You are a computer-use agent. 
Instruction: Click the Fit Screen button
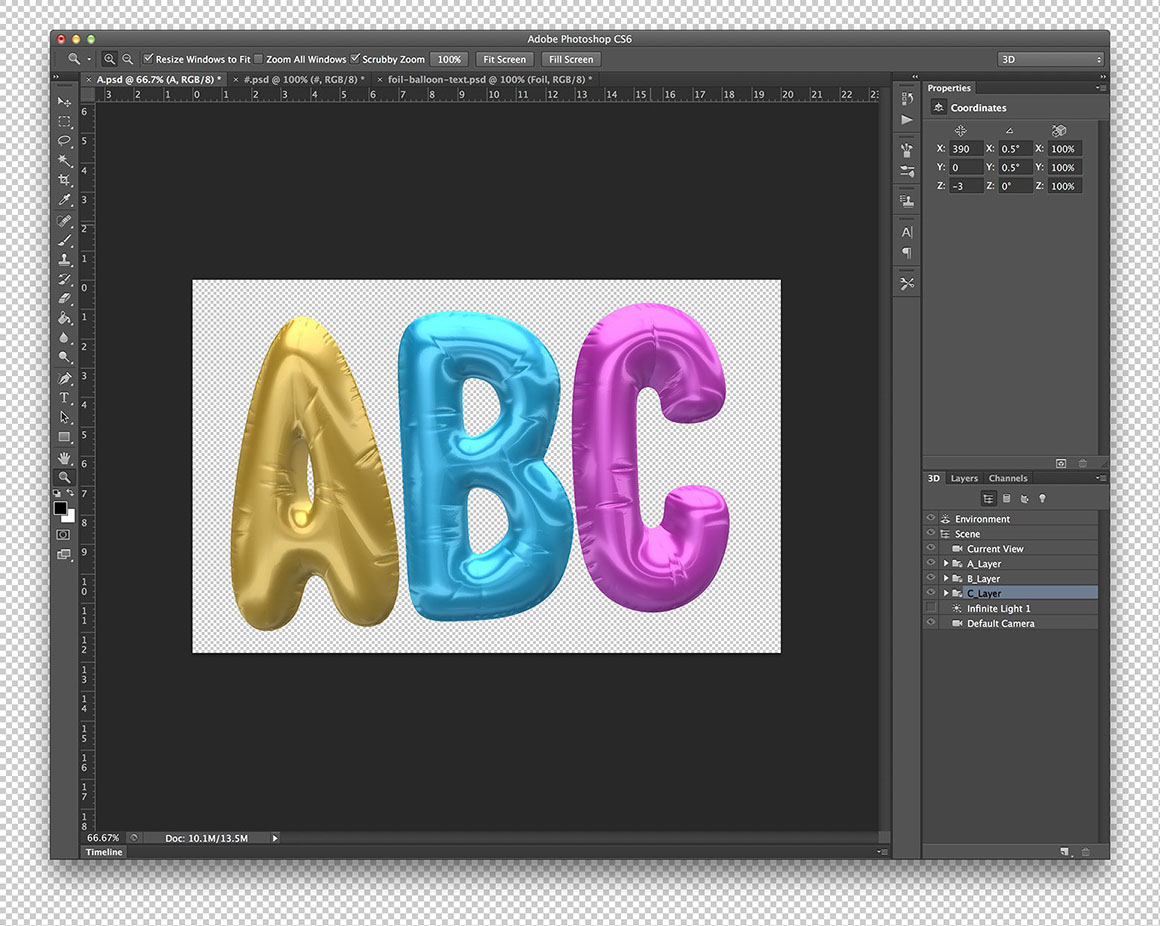(x=504, y=59)
